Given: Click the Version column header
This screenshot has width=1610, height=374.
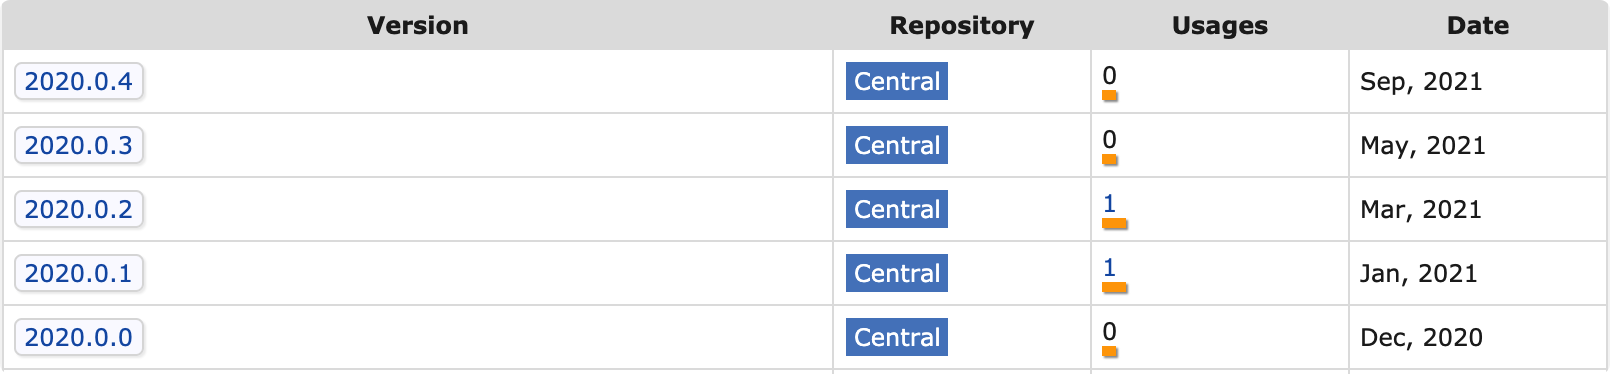Looking at the screenshot, I should click(x=417, y=25).
